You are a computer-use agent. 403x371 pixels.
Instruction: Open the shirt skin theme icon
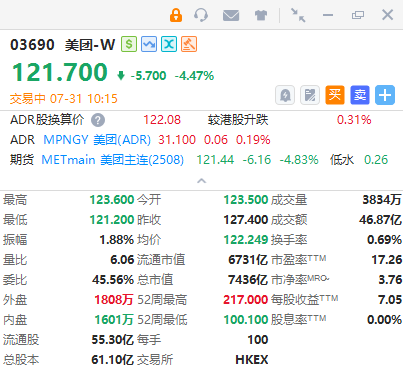(261, 15)
